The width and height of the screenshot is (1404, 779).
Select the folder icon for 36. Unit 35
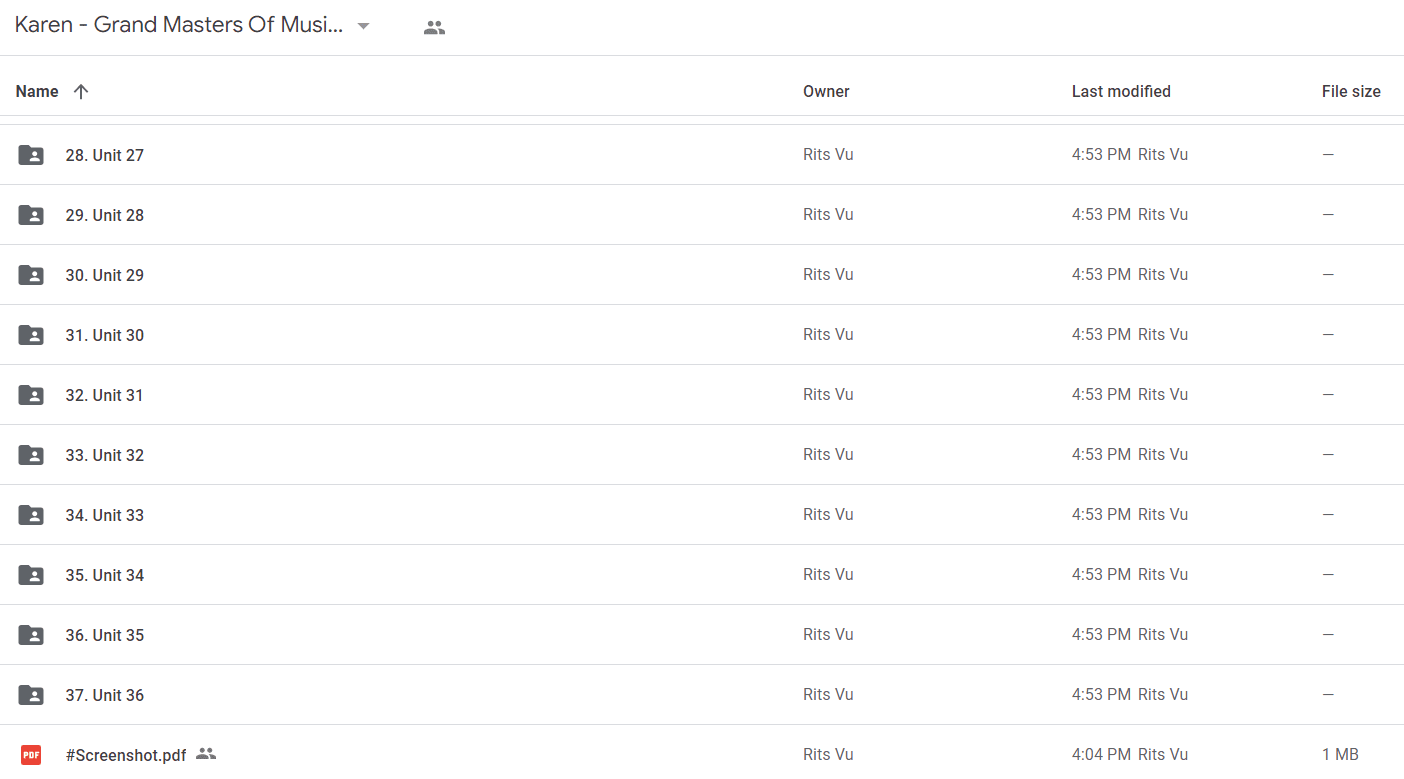point(31,635)
